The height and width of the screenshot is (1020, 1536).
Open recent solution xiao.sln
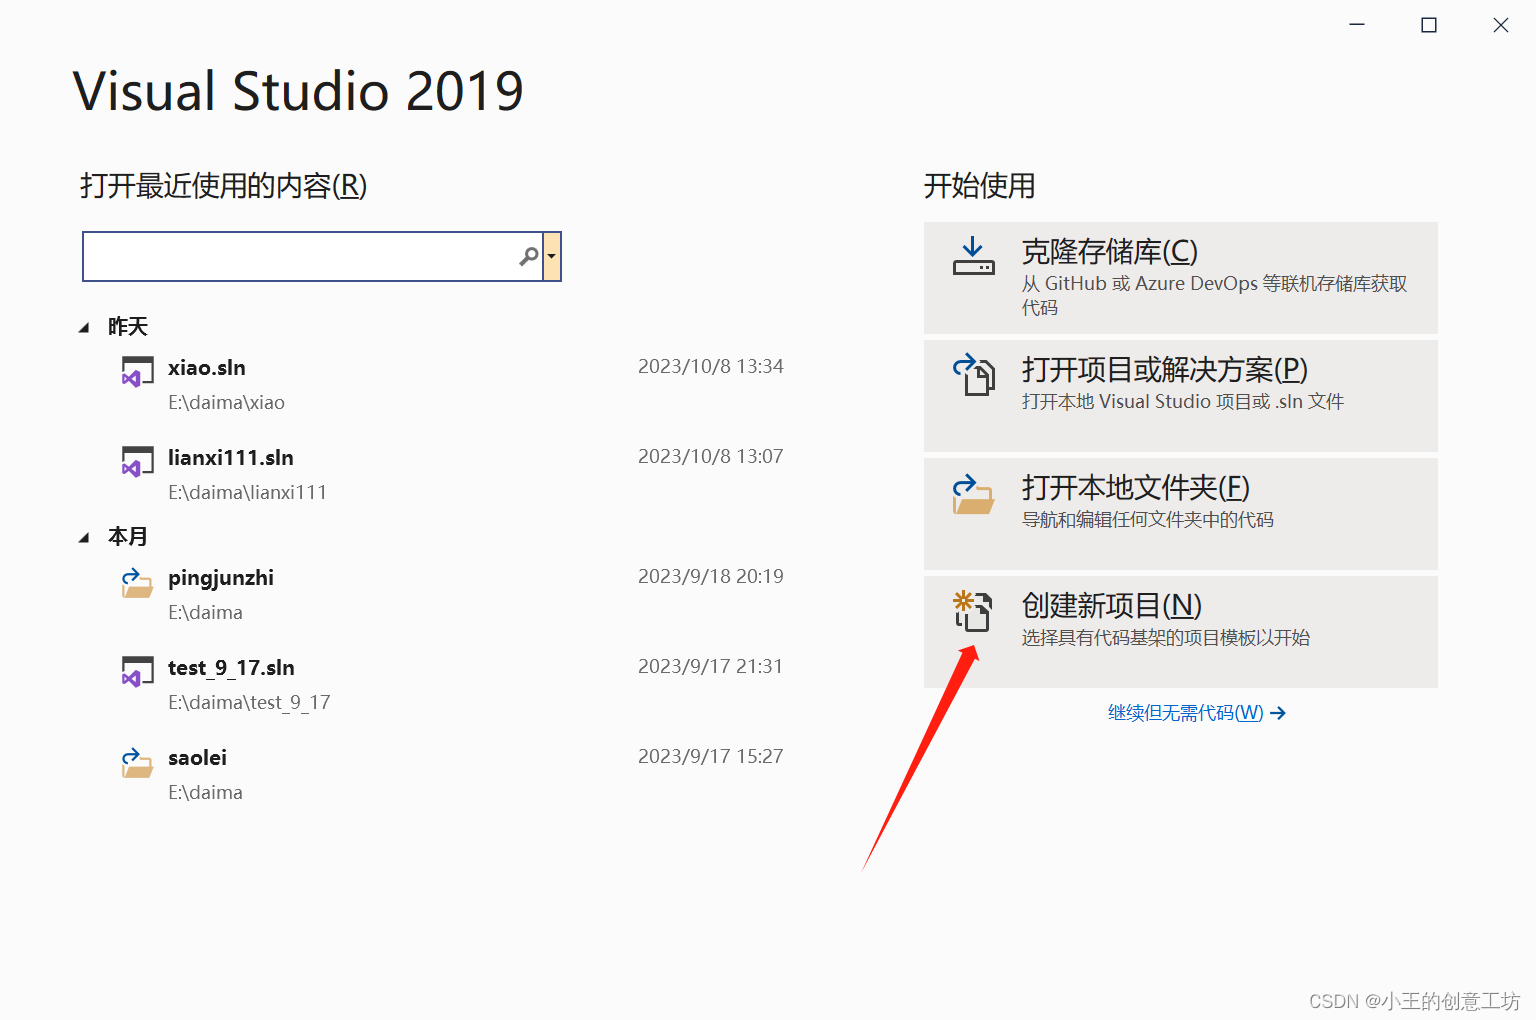tap(207, 368)
